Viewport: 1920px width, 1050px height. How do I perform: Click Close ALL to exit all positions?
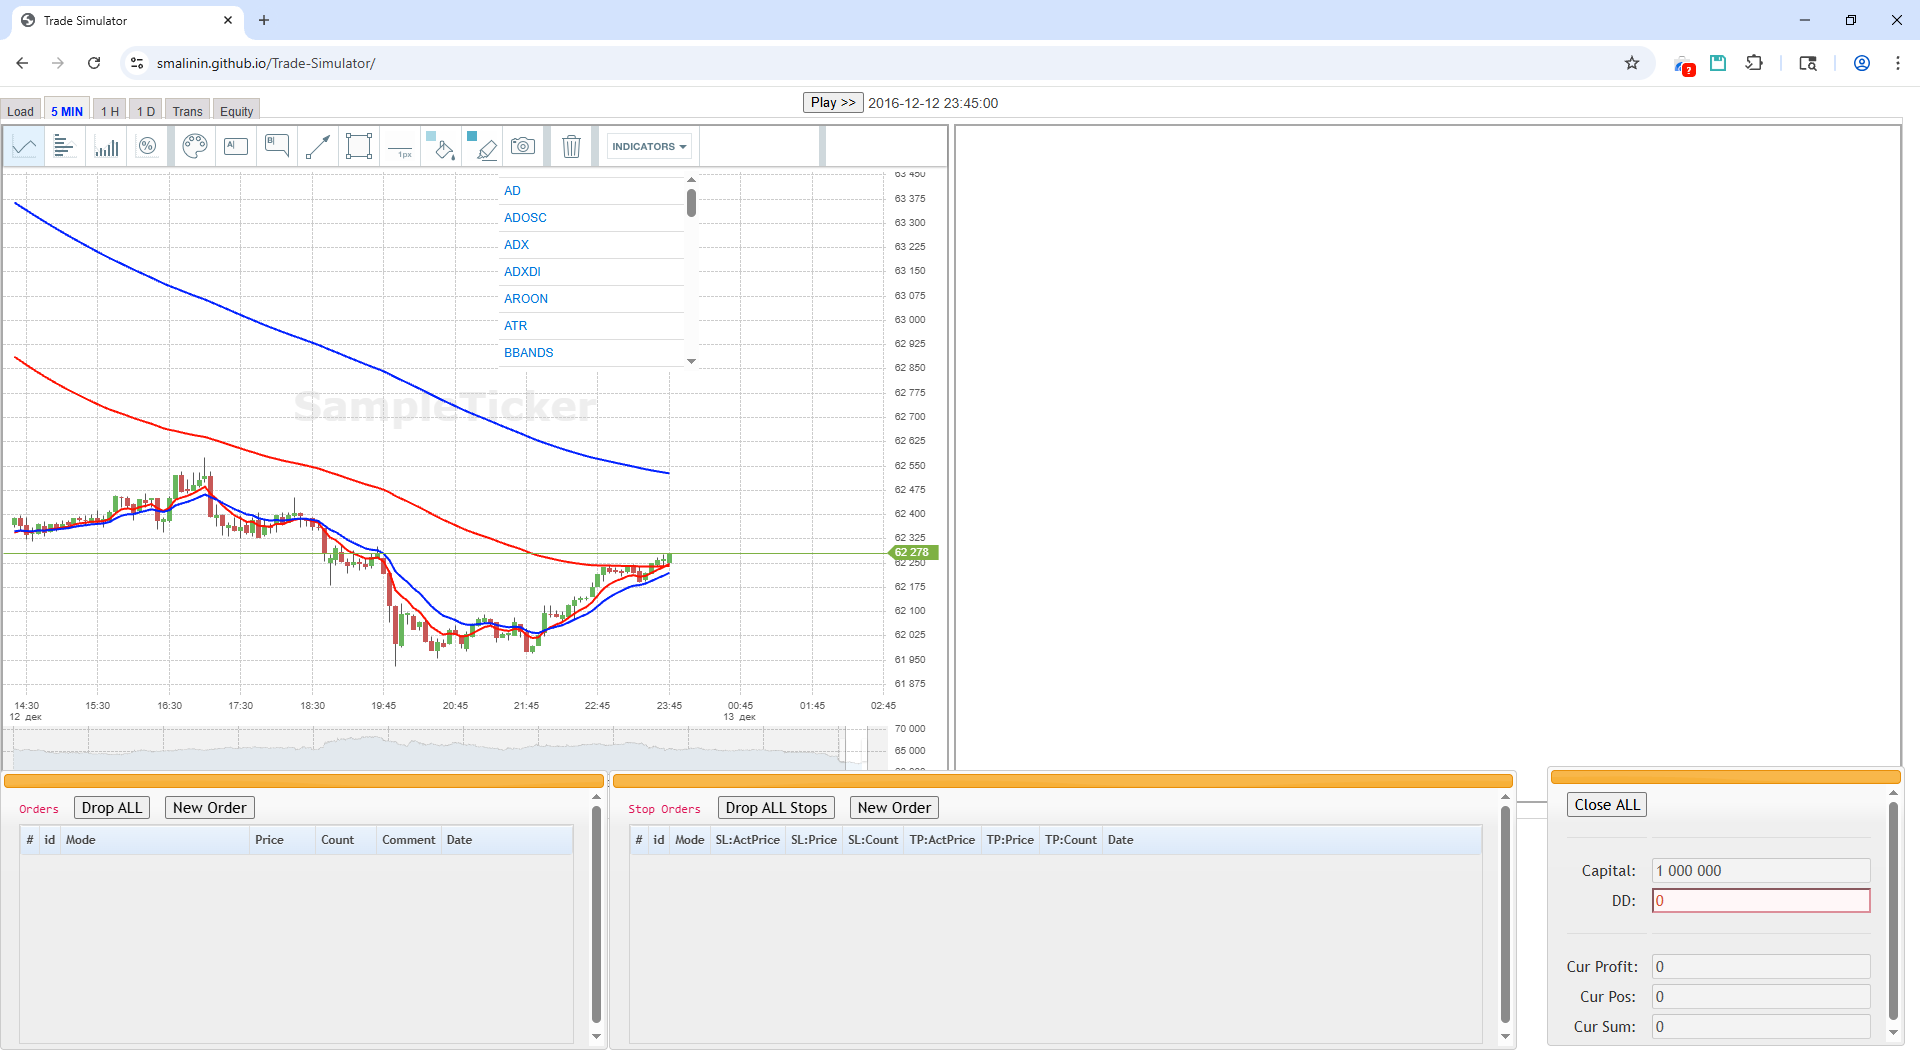1606,804
